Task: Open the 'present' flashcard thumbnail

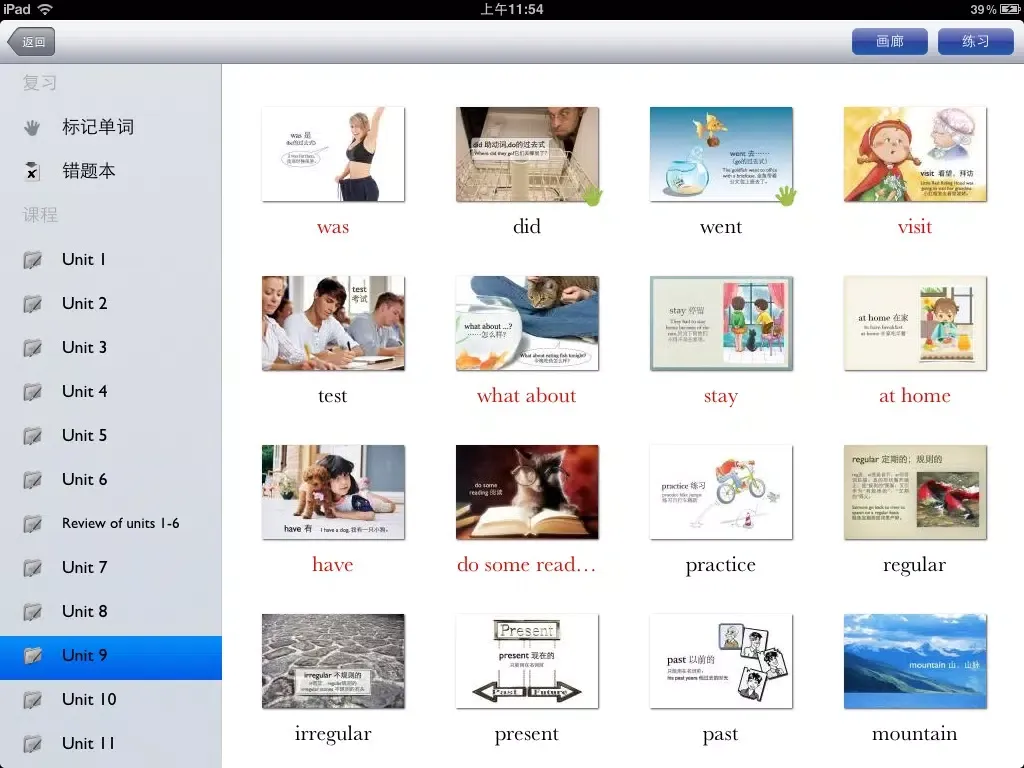Action: coord(527,662)
